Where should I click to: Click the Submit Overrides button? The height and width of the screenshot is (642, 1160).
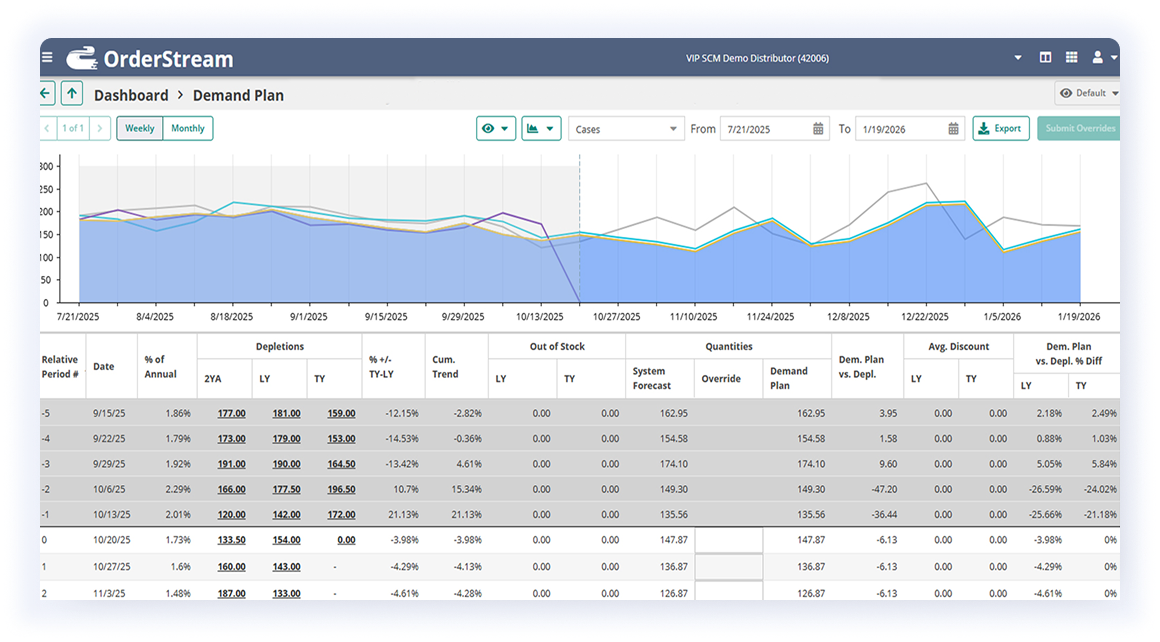pyautogui.click(x=1078, y=128)
